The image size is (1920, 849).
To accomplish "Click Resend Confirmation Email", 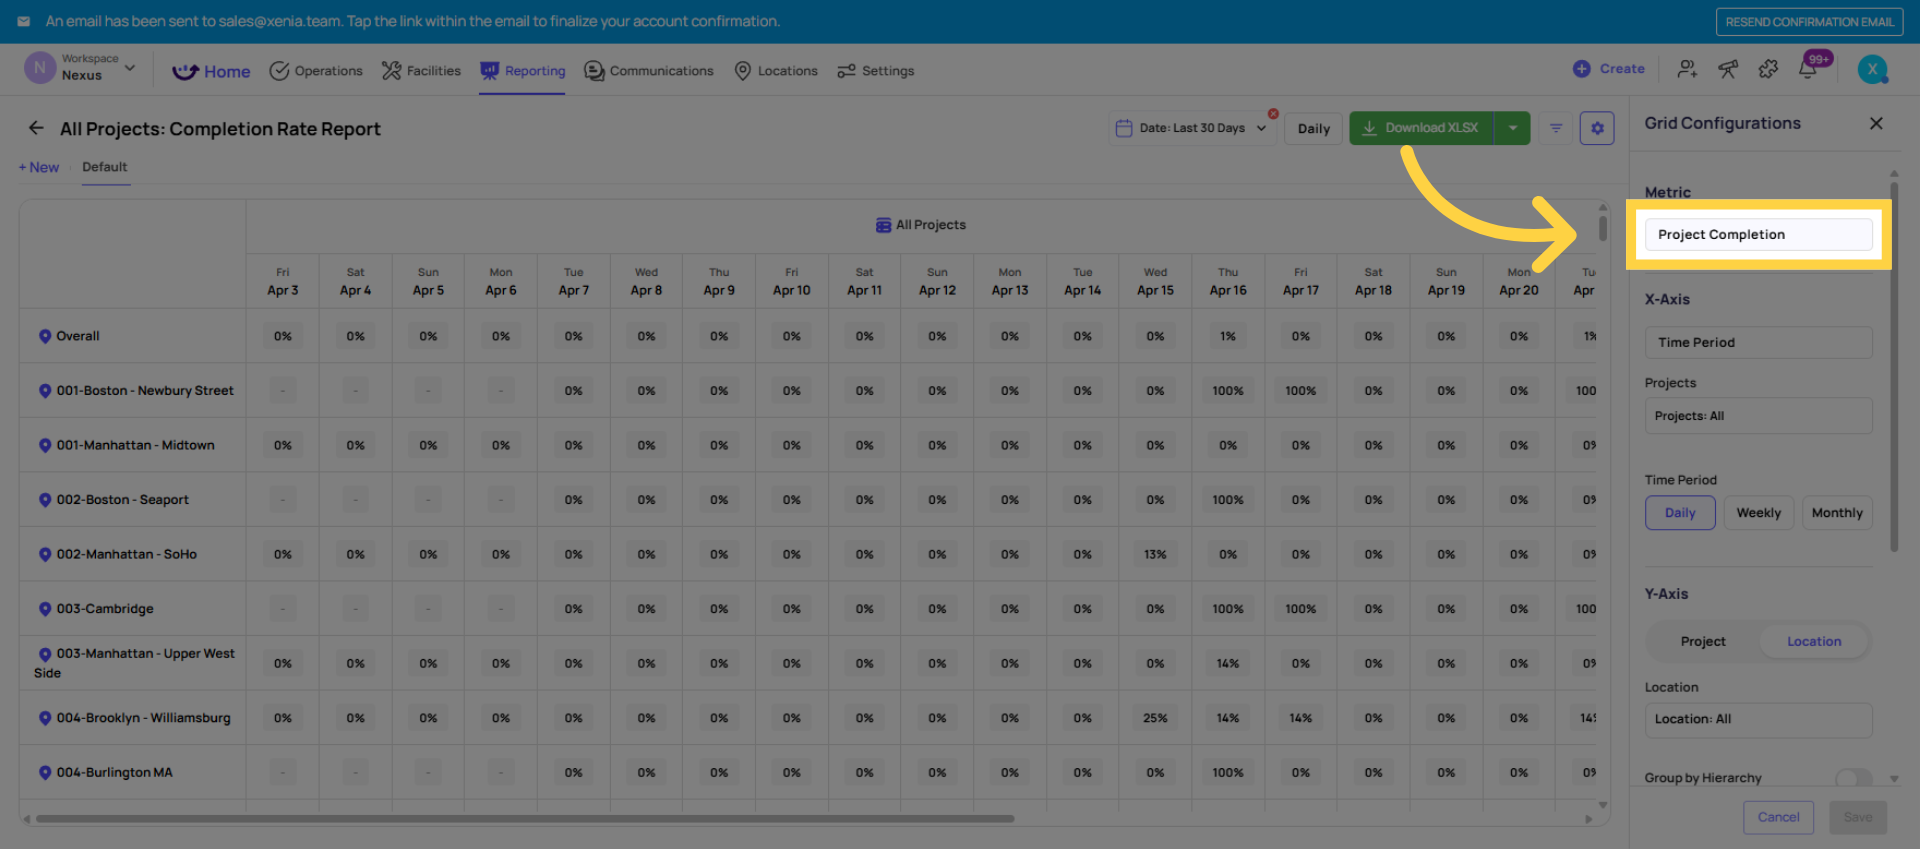I will [1810, 21].
